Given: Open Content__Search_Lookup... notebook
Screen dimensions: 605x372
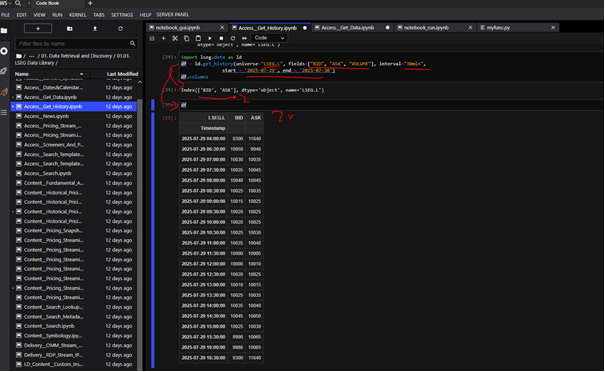Looking at the screenshot, I should point(73,307).
